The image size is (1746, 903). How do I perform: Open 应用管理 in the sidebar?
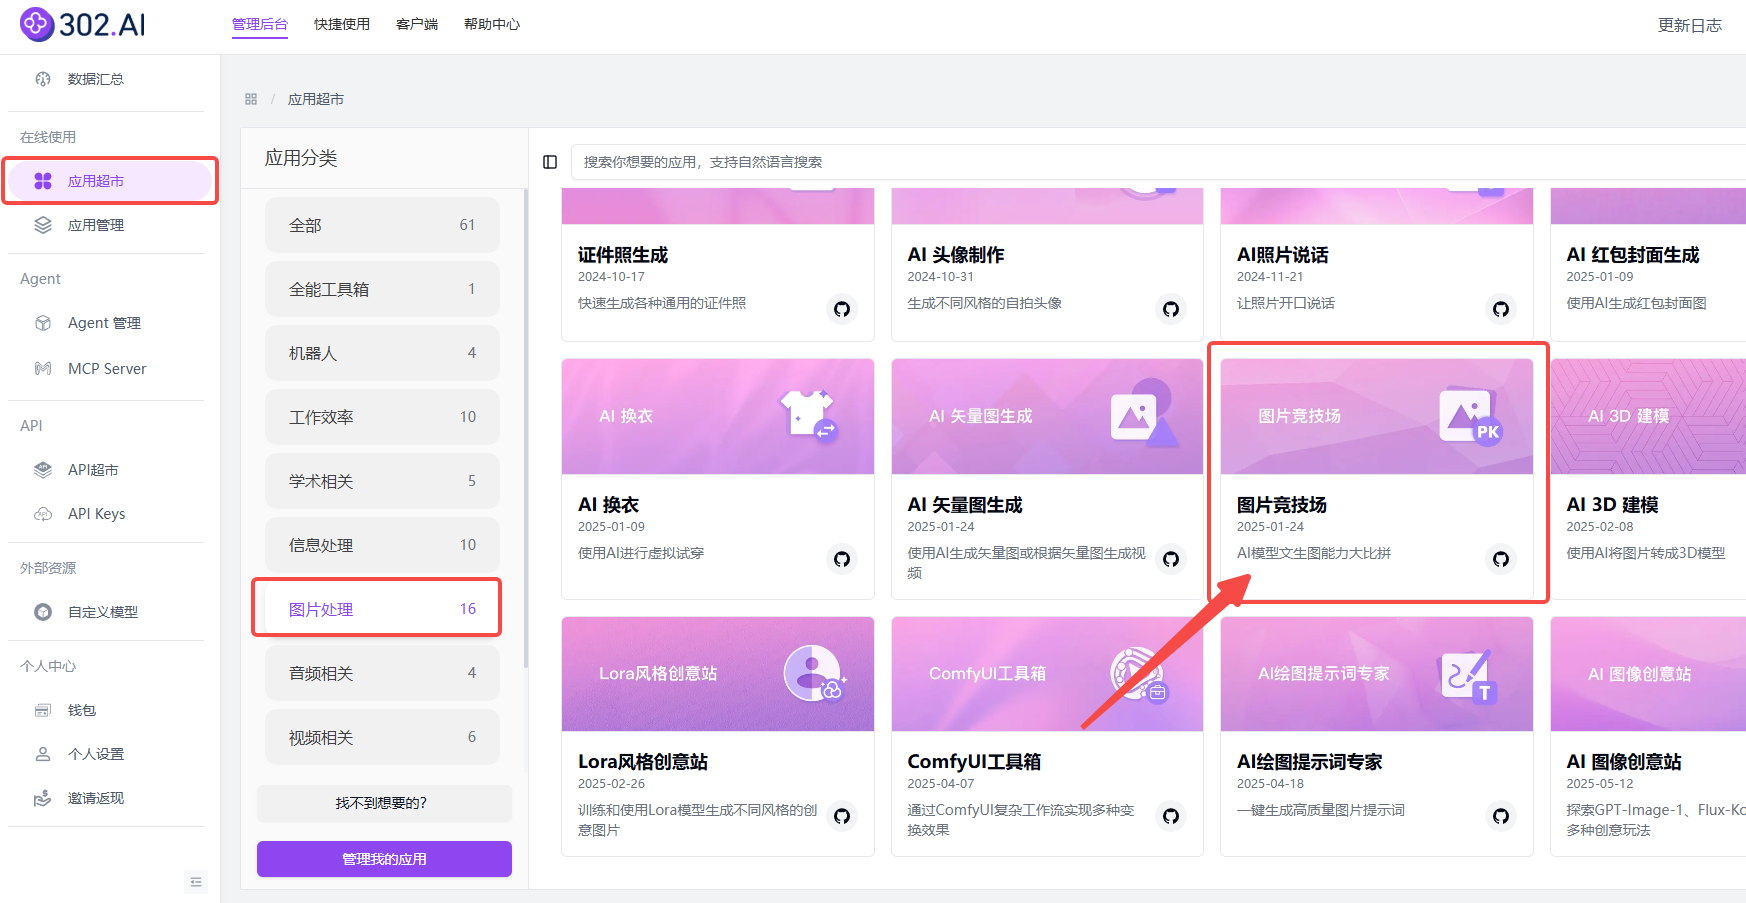click(110, 225)
